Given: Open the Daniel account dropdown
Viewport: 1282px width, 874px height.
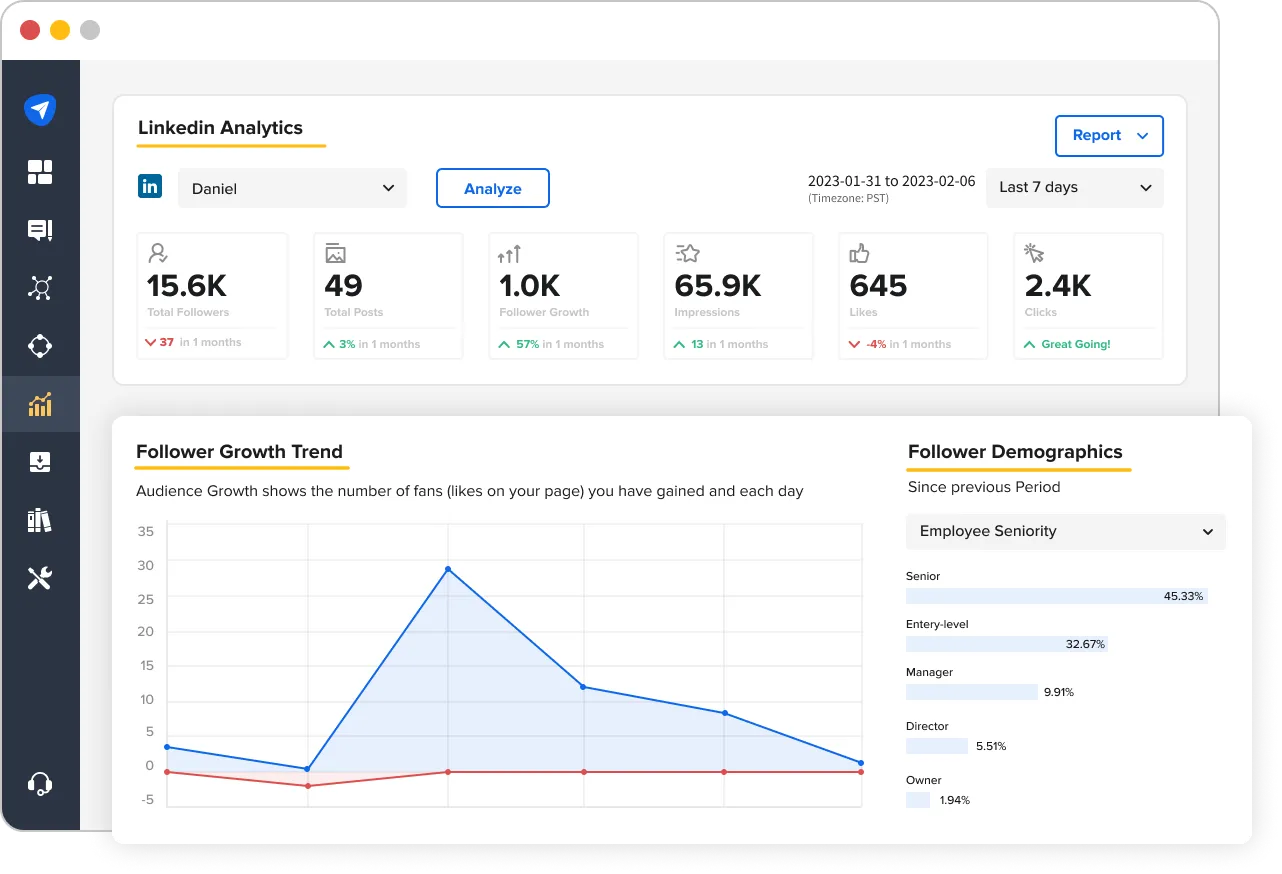Looking at the screenshot, I should [292, 187].
